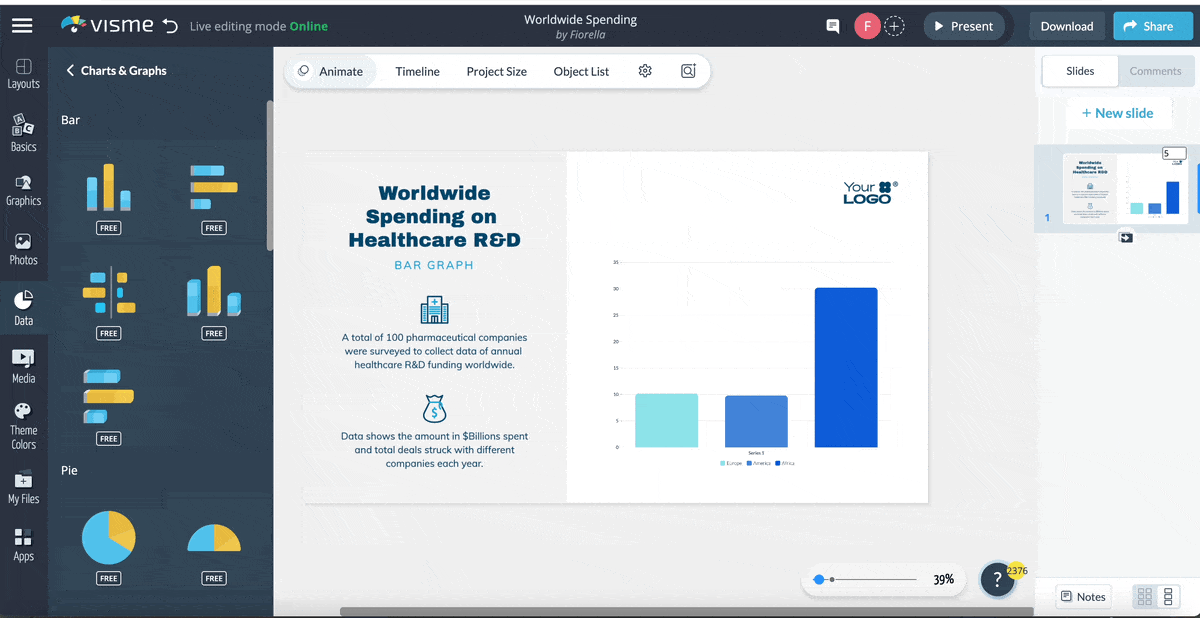Open the comments speech bubble icon
1200x618 pixels.
coord(832,27)
